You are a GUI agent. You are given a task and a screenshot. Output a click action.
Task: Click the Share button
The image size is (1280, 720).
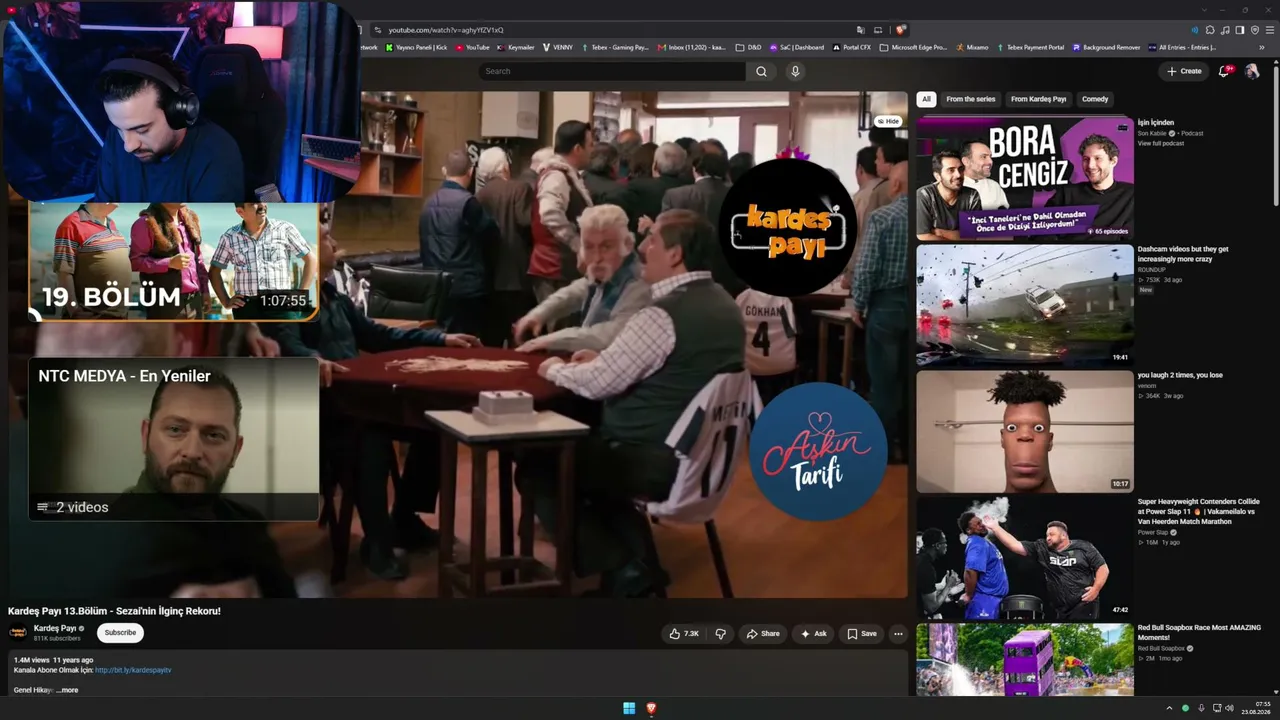tap(762, 634)
